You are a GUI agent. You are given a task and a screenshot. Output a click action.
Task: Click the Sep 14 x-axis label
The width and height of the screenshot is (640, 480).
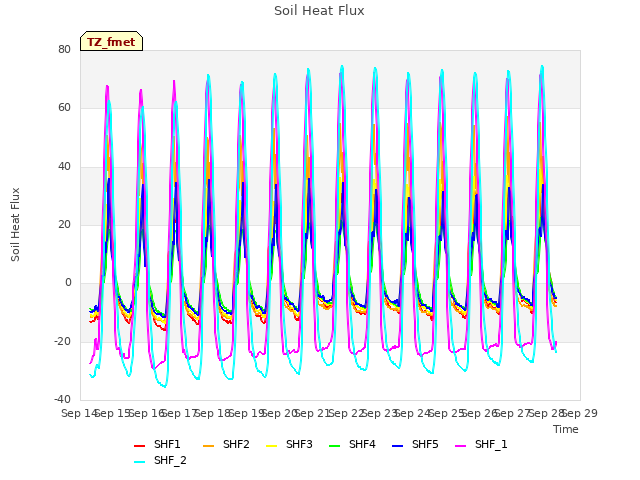click(79, 413)
